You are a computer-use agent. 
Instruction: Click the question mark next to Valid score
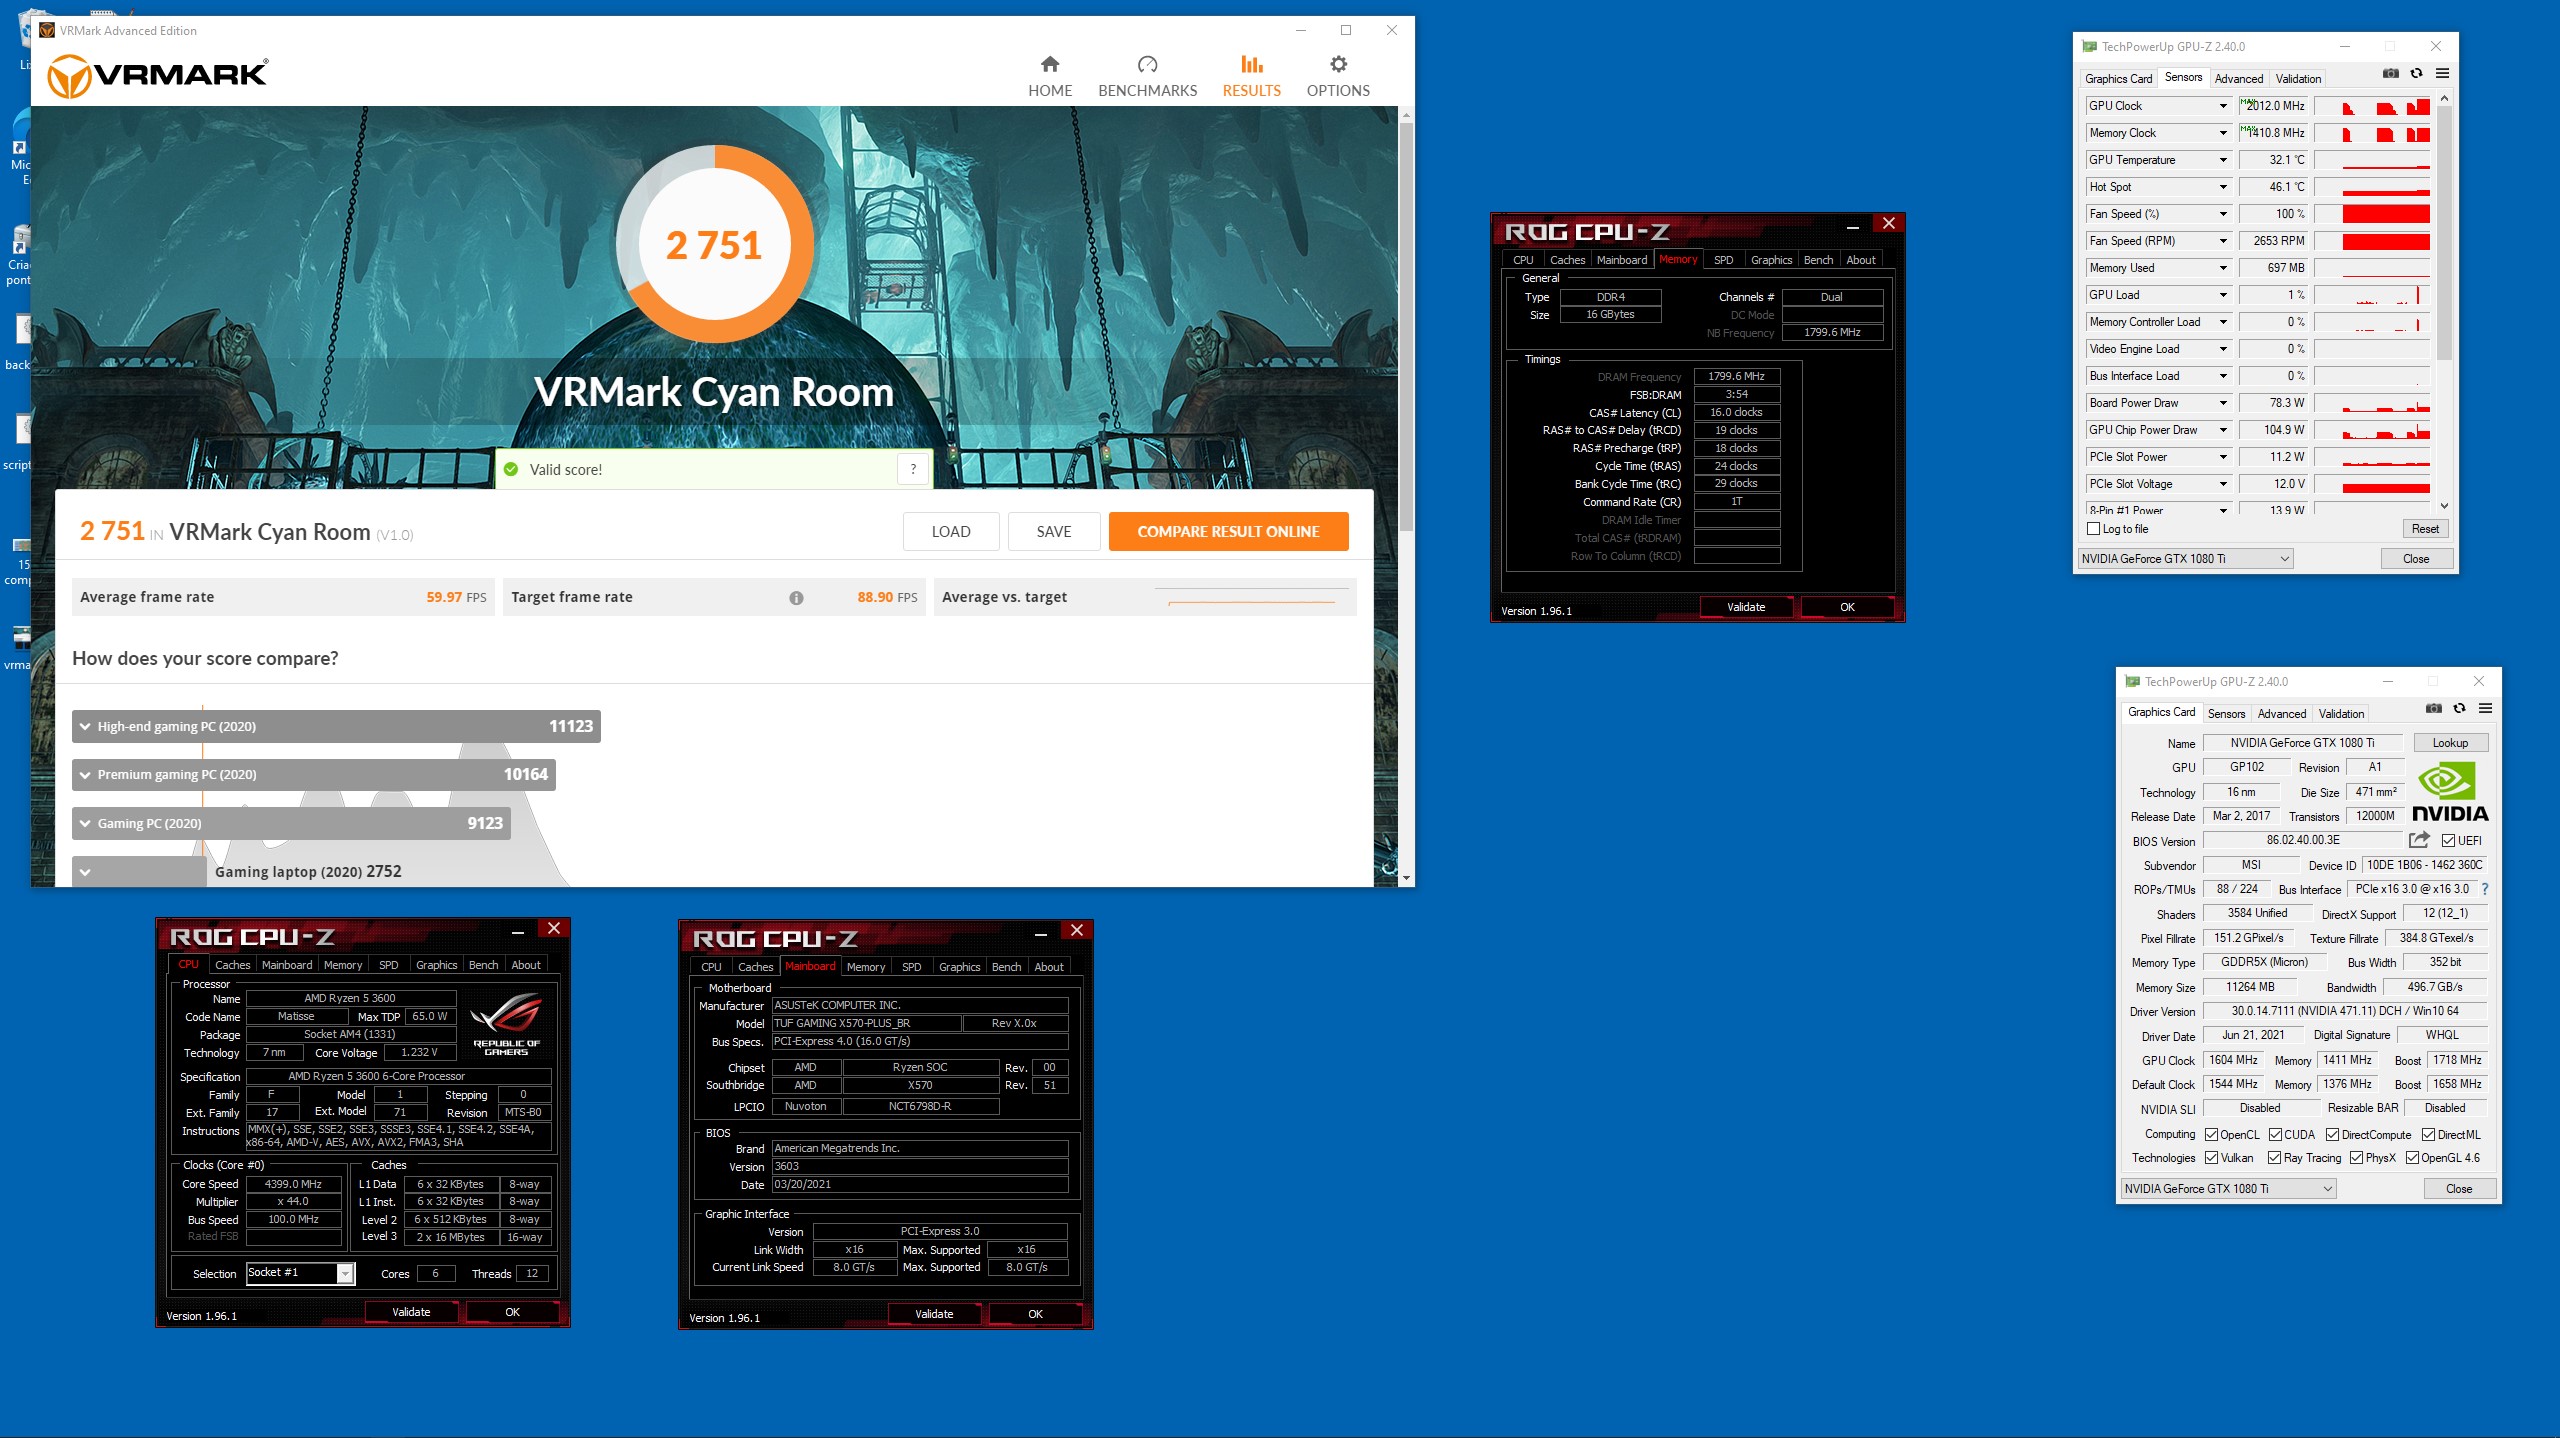pyautogui.click(x=913, y=469)
